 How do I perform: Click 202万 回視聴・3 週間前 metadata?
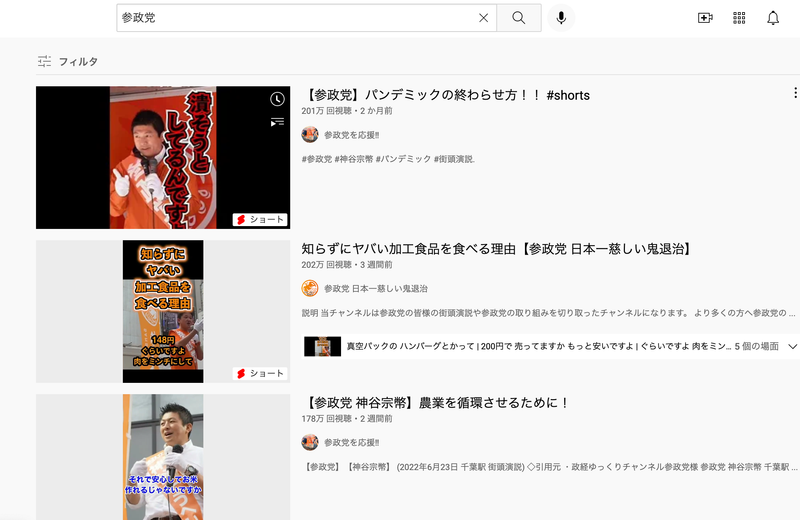(x=347, y=265)
